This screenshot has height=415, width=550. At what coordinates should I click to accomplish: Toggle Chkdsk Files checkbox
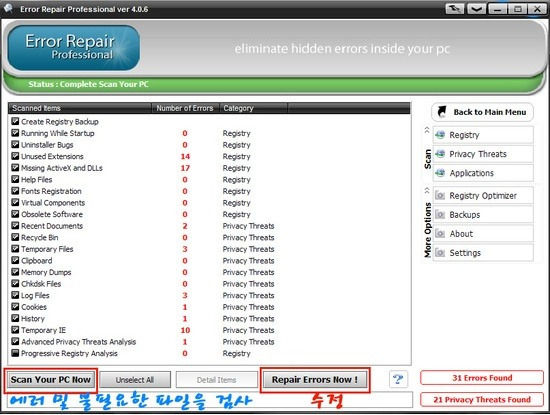[x=15, y=283]
